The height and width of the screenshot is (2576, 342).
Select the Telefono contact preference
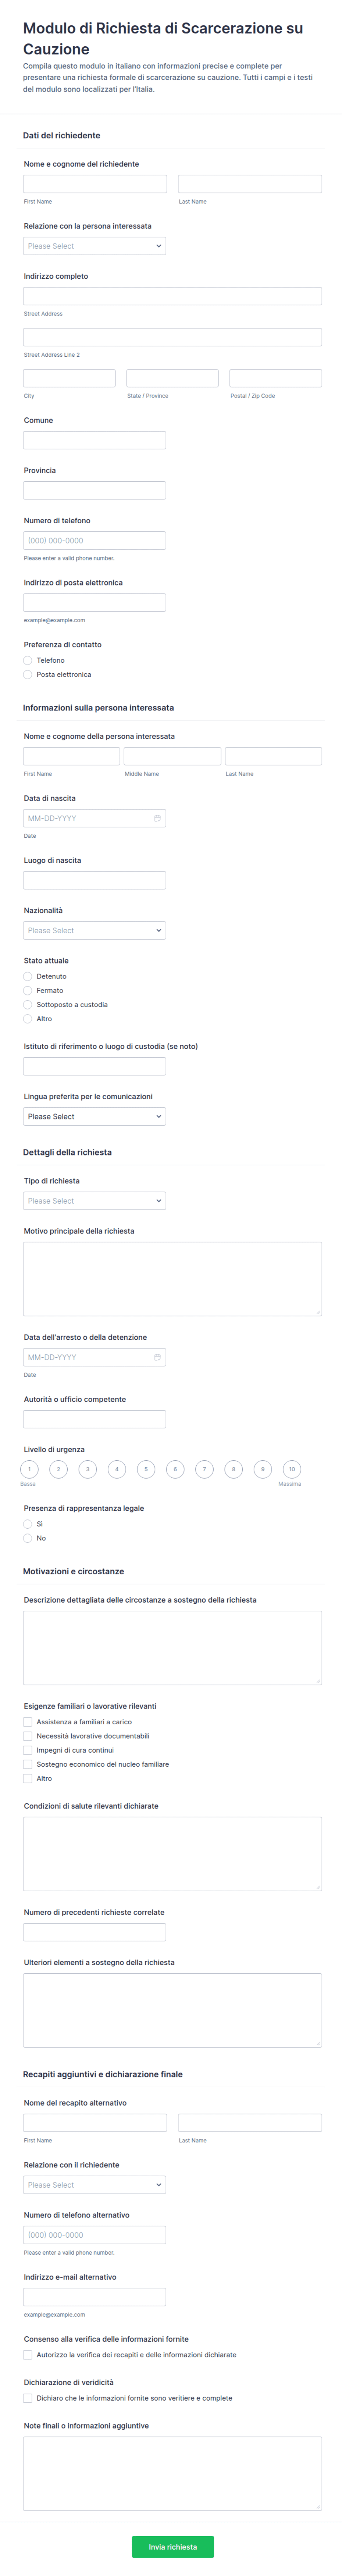[28, 660]
